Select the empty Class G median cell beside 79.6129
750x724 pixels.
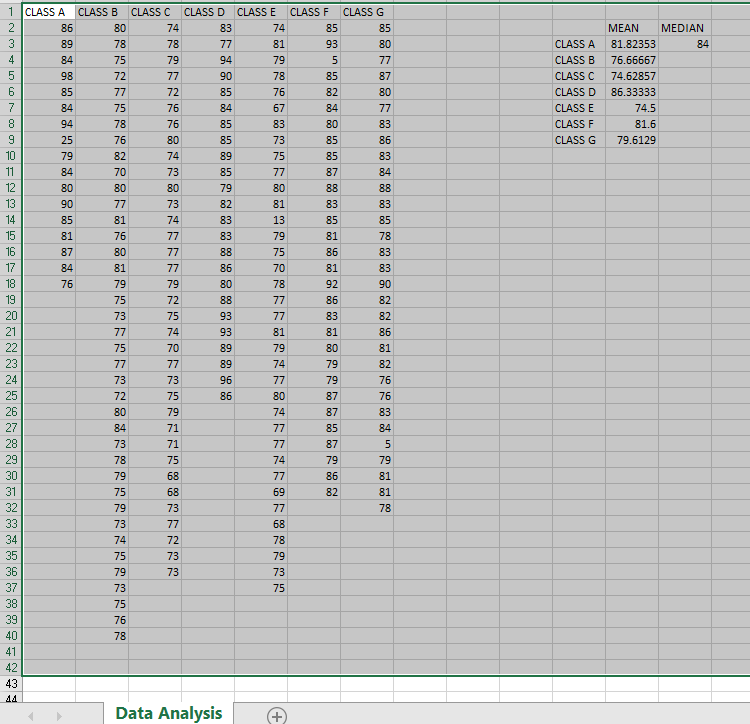[685, 140]
